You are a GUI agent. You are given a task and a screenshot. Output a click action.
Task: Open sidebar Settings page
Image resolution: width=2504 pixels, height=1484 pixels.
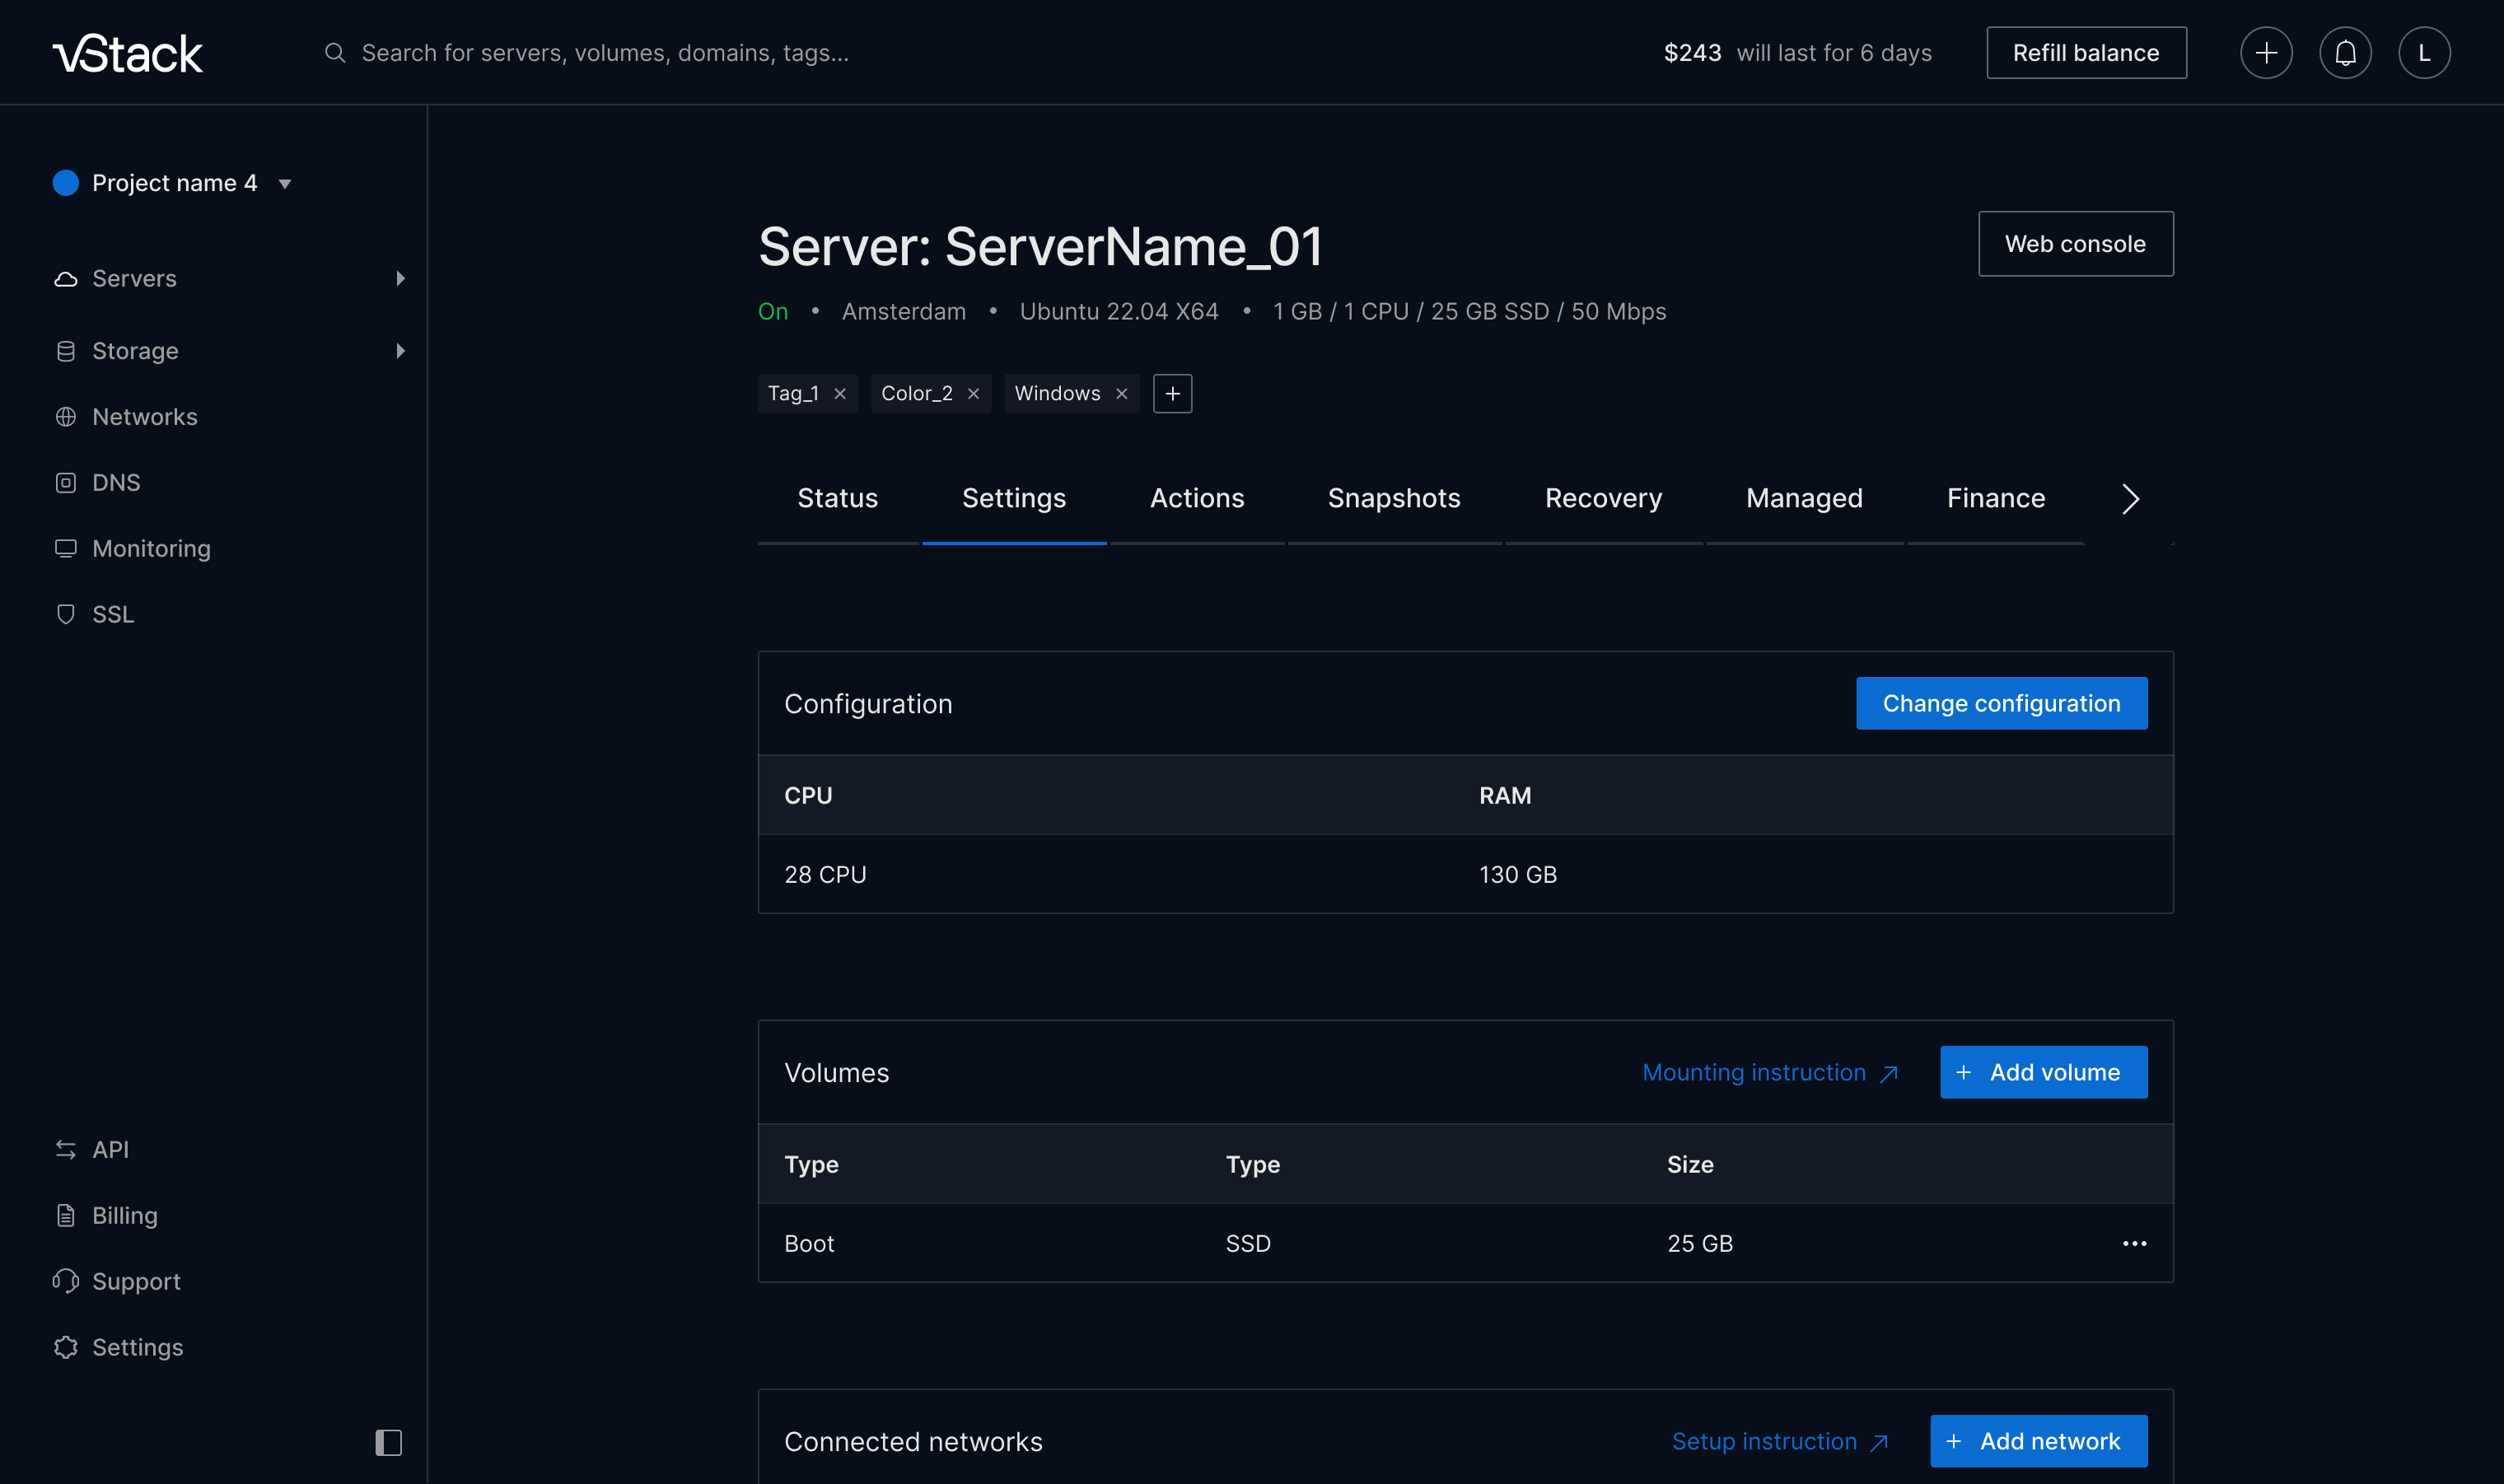[x=137, y=1348]
